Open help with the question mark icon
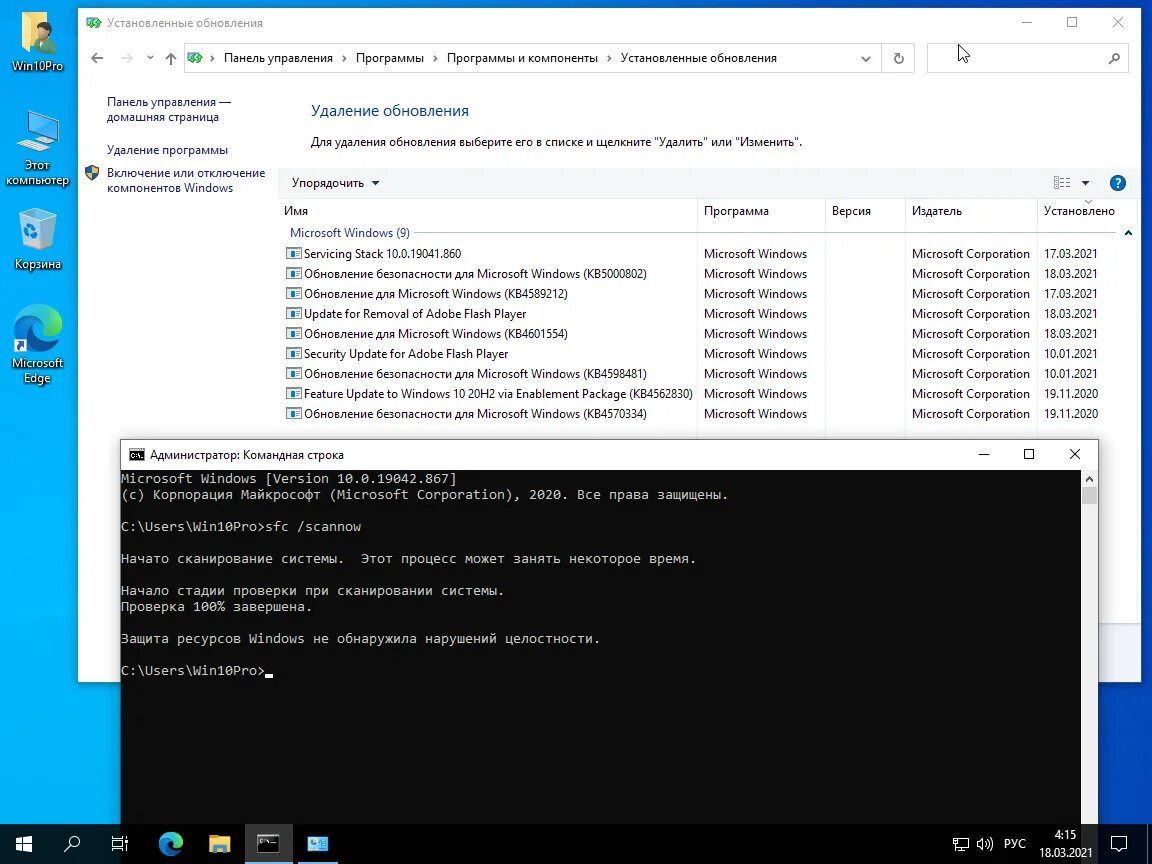Viewport: 1152px width, 864px height. [x=1117, y=183]
